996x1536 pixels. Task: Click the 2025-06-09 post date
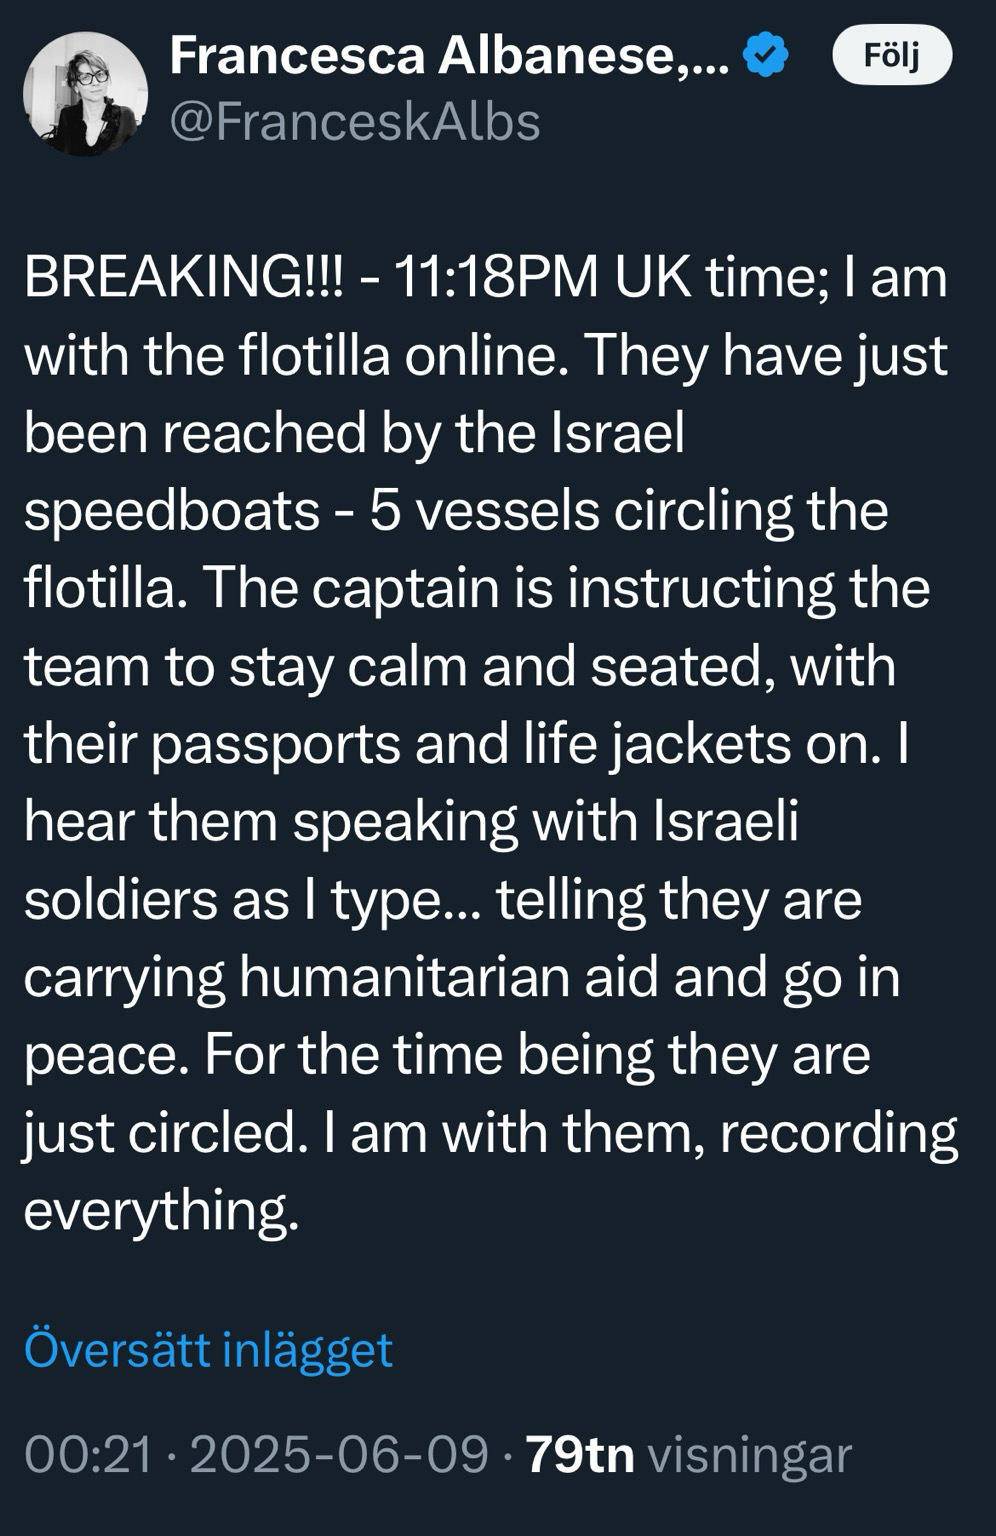point(339,1454)
